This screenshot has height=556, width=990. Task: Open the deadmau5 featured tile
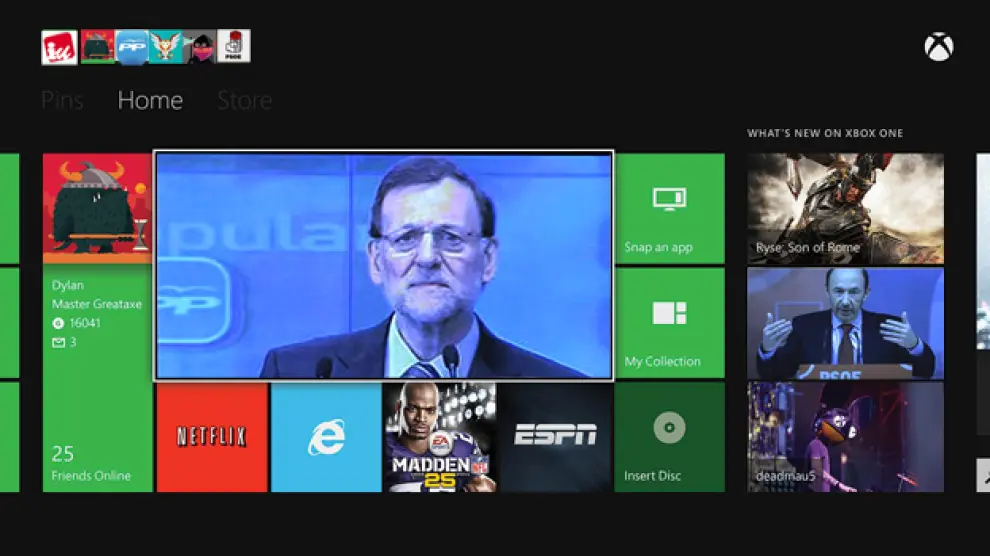[845, 437]
